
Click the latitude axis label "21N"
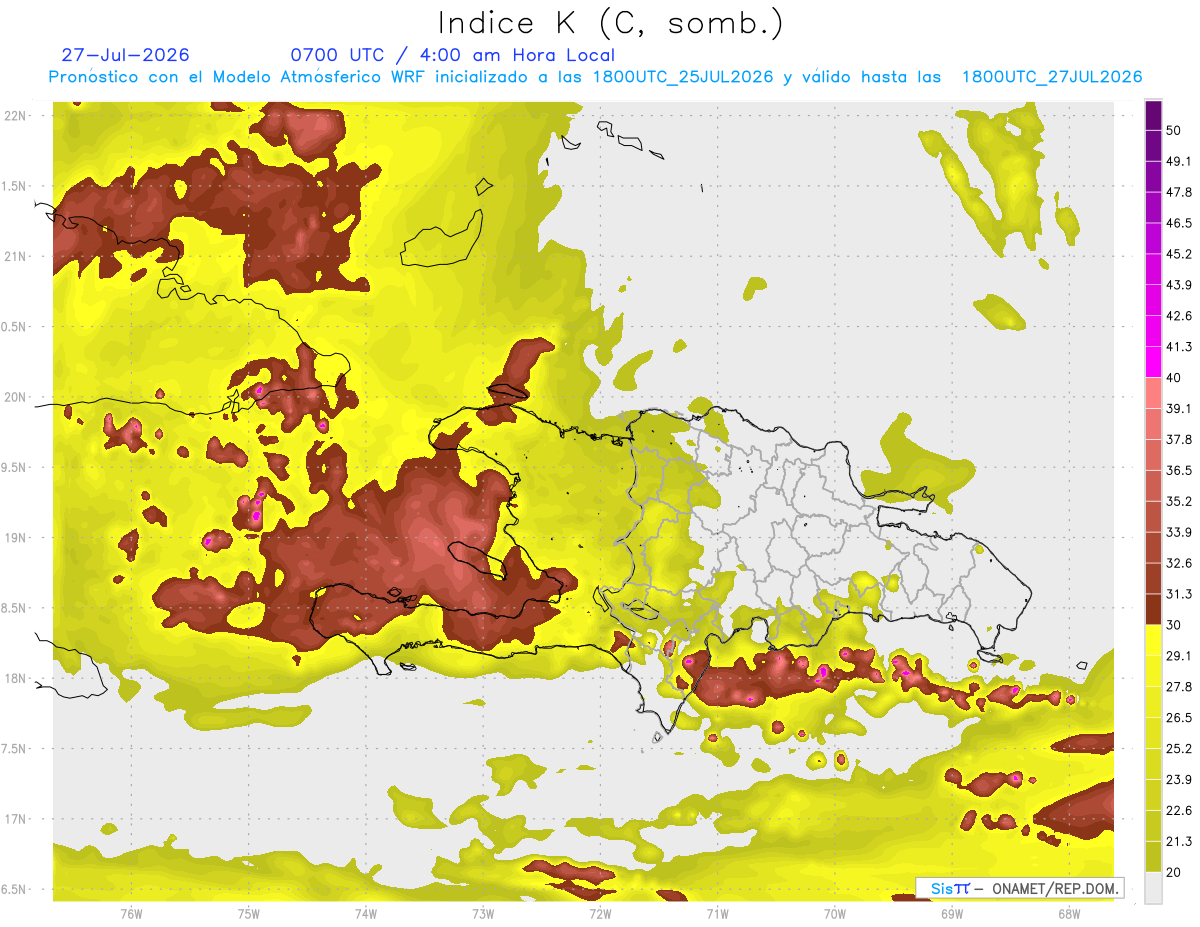pyautogui.click(x=16, y=257)
